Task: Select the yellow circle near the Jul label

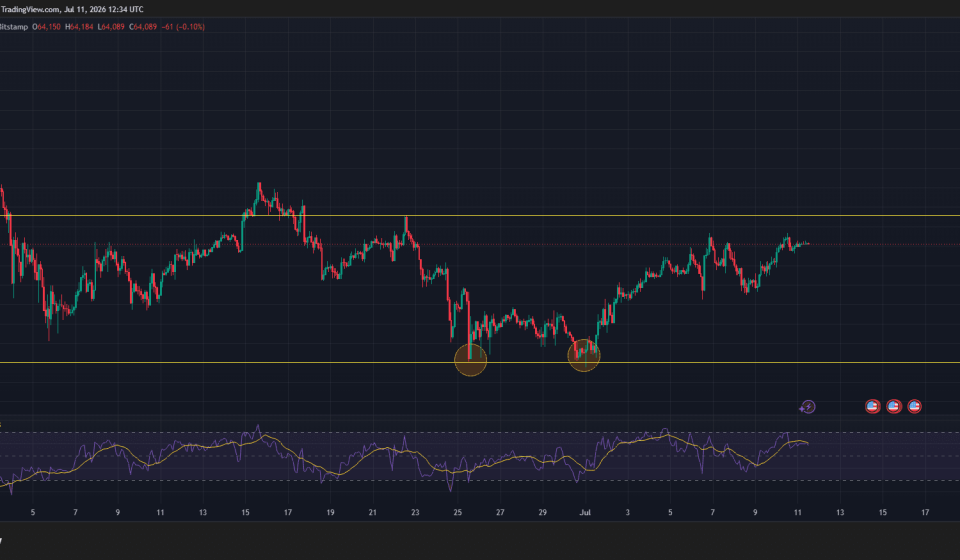Action: 584,355
